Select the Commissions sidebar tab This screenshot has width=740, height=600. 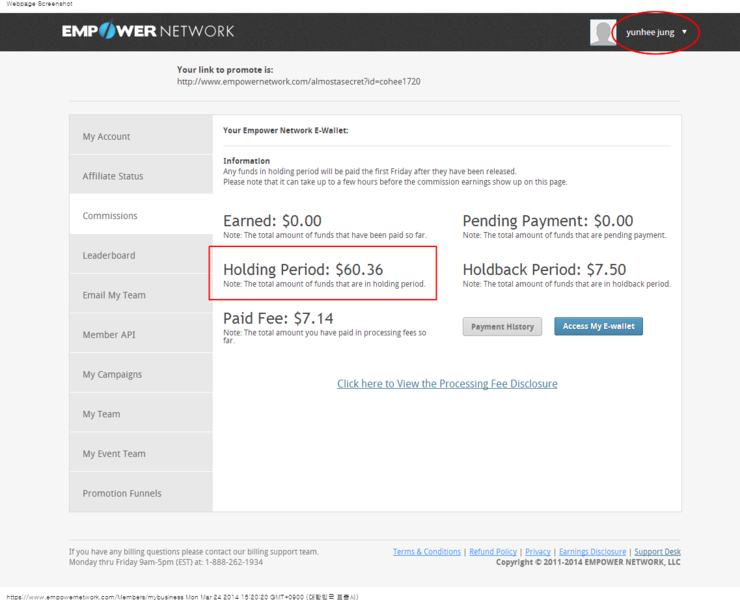(x=141, y=216)
